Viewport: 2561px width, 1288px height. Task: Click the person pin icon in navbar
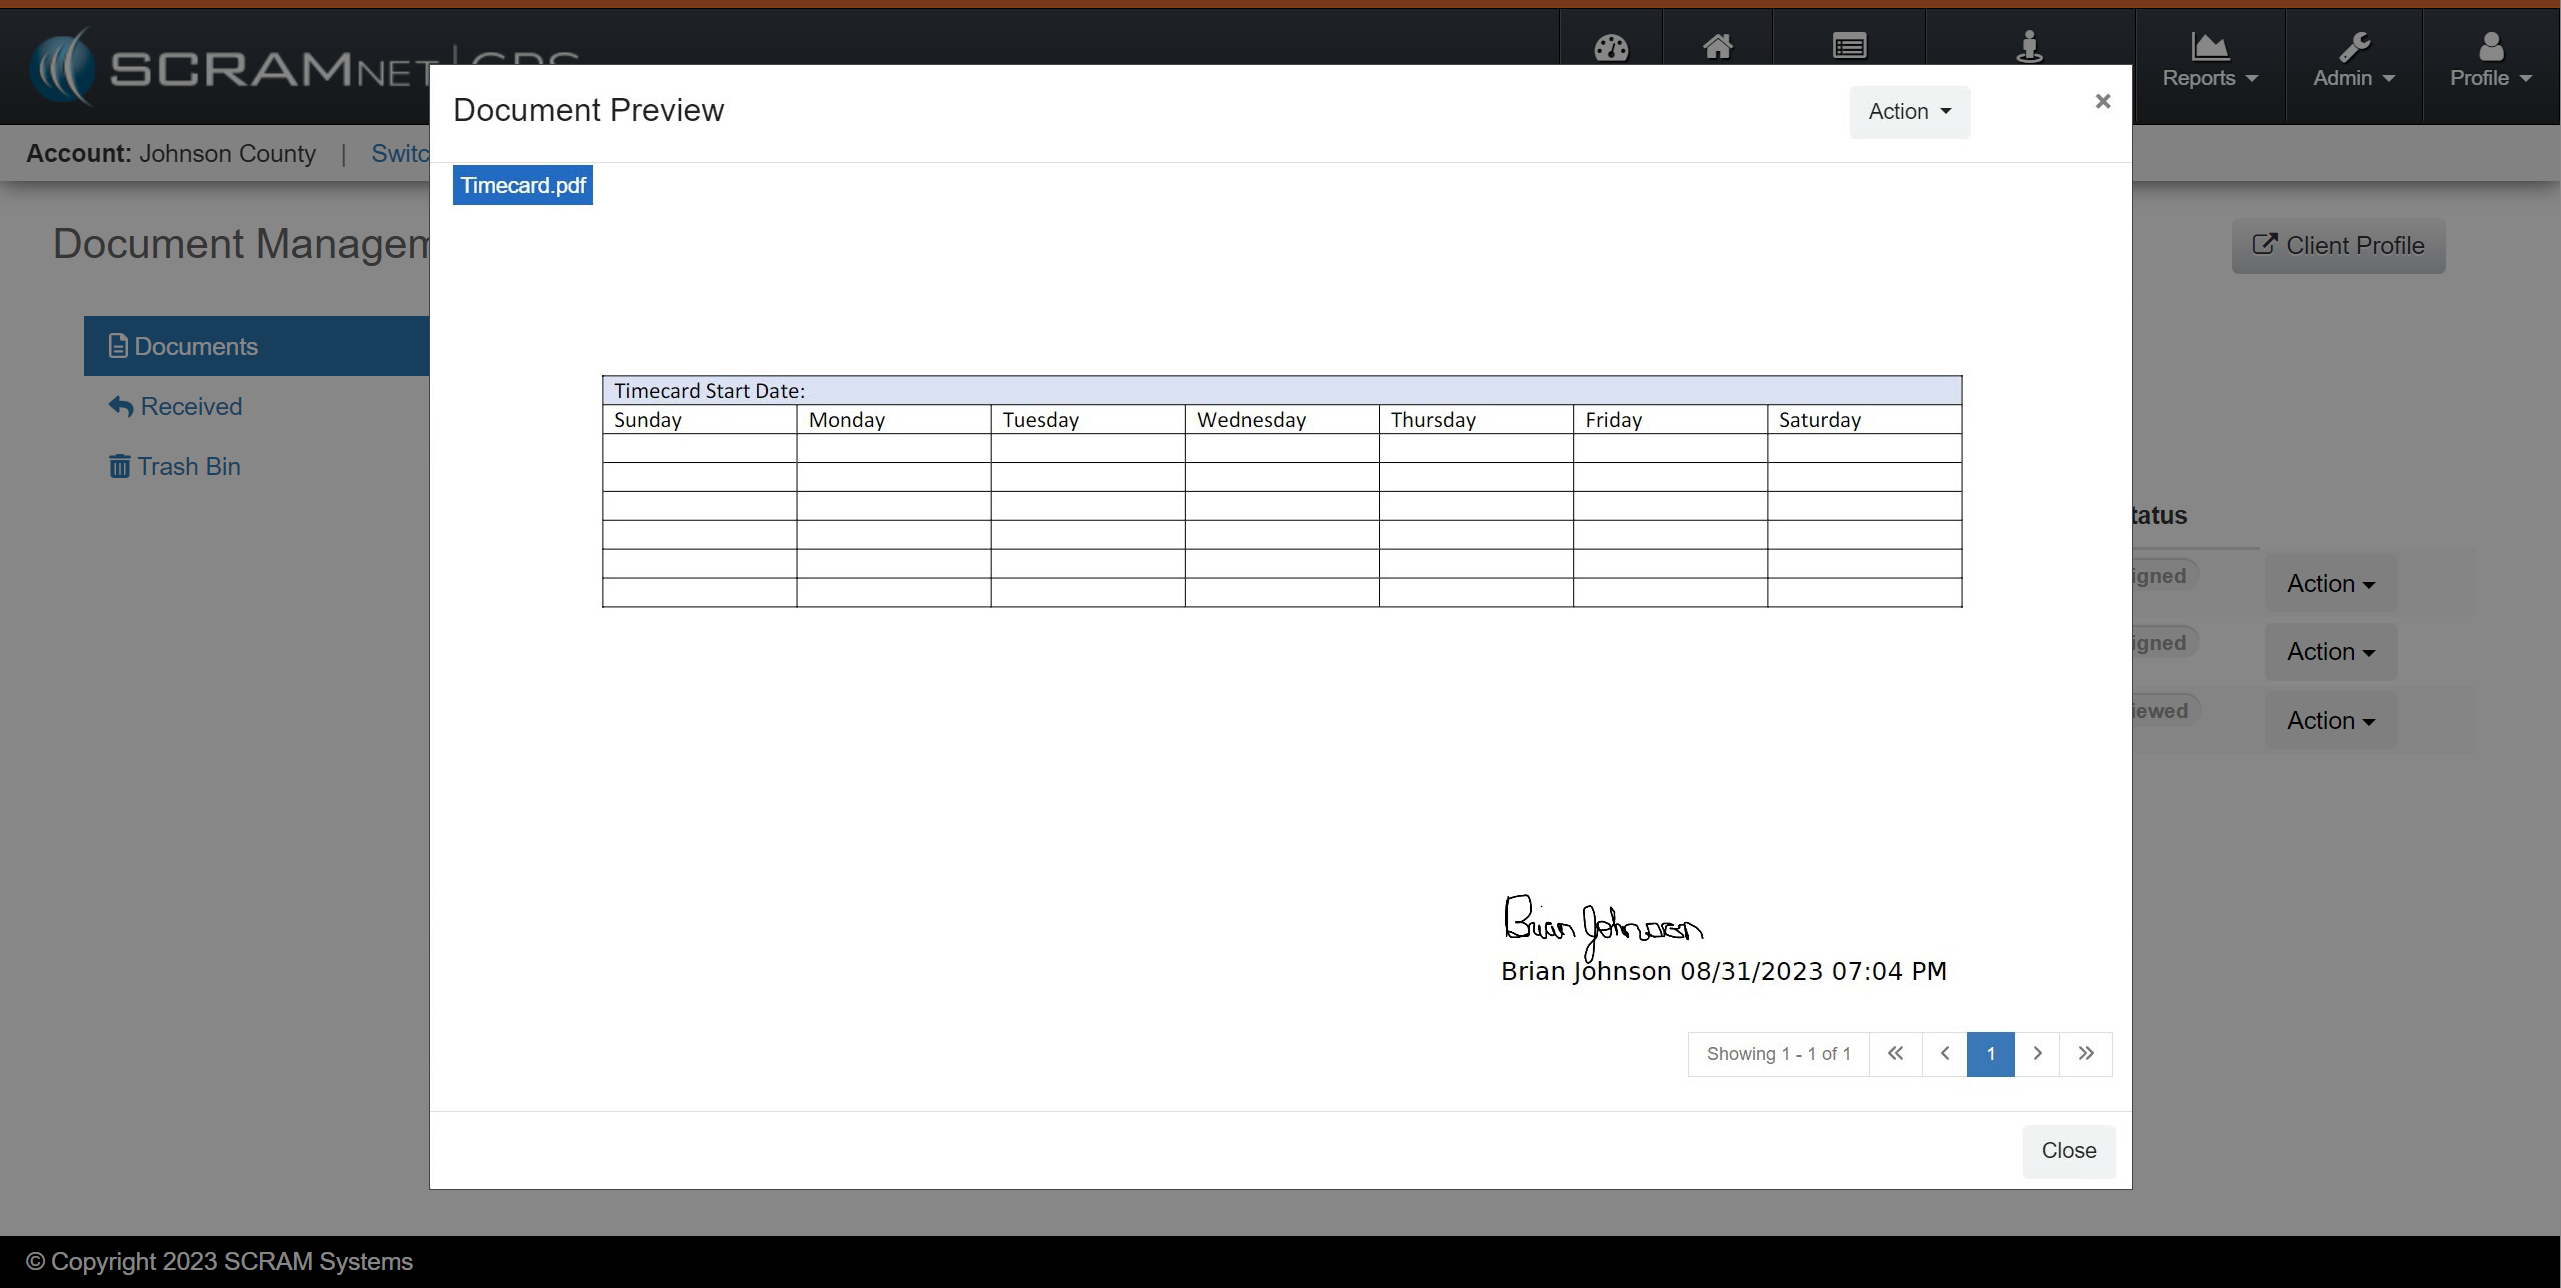tap(2029, 46)
